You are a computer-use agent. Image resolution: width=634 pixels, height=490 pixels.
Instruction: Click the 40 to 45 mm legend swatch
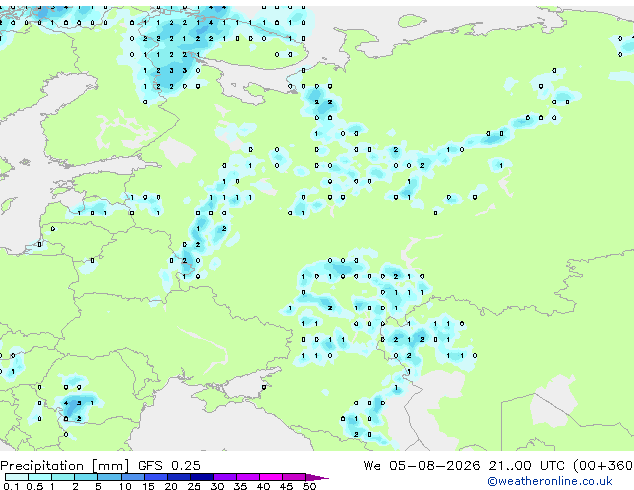[x=271, y=477]
